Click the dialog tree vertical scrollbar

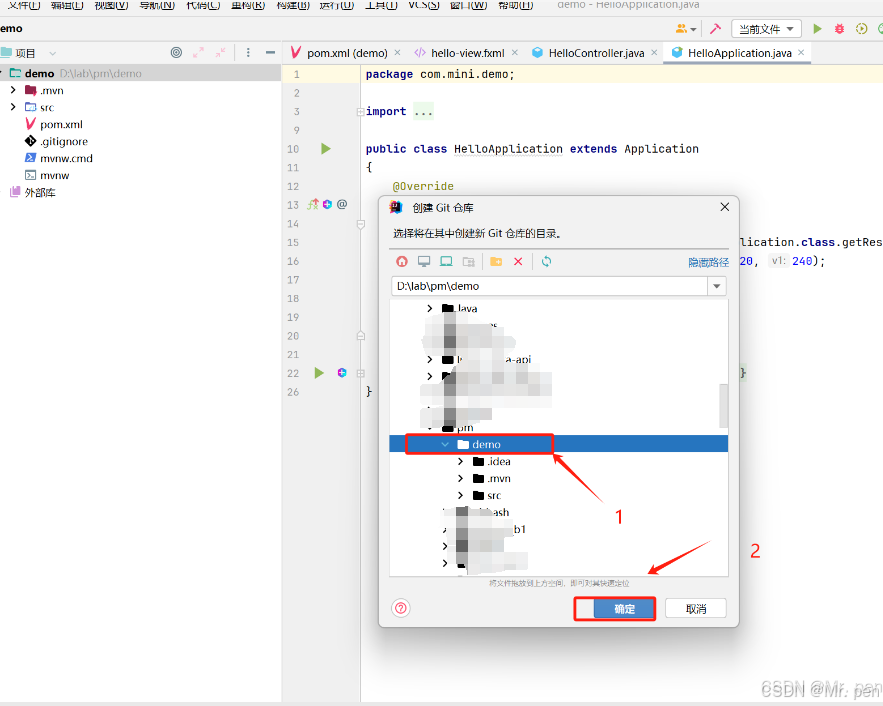tap(723, 406)
